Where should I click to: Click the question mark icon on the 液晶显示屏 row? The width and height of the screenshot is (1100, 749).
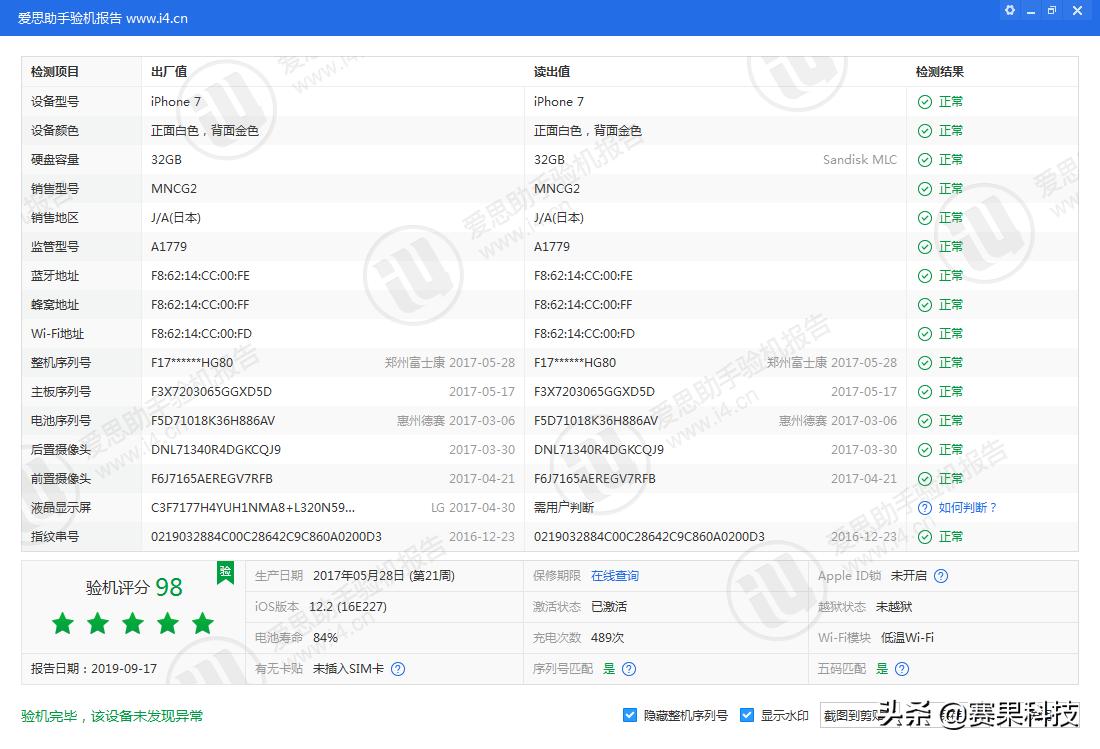923,507
